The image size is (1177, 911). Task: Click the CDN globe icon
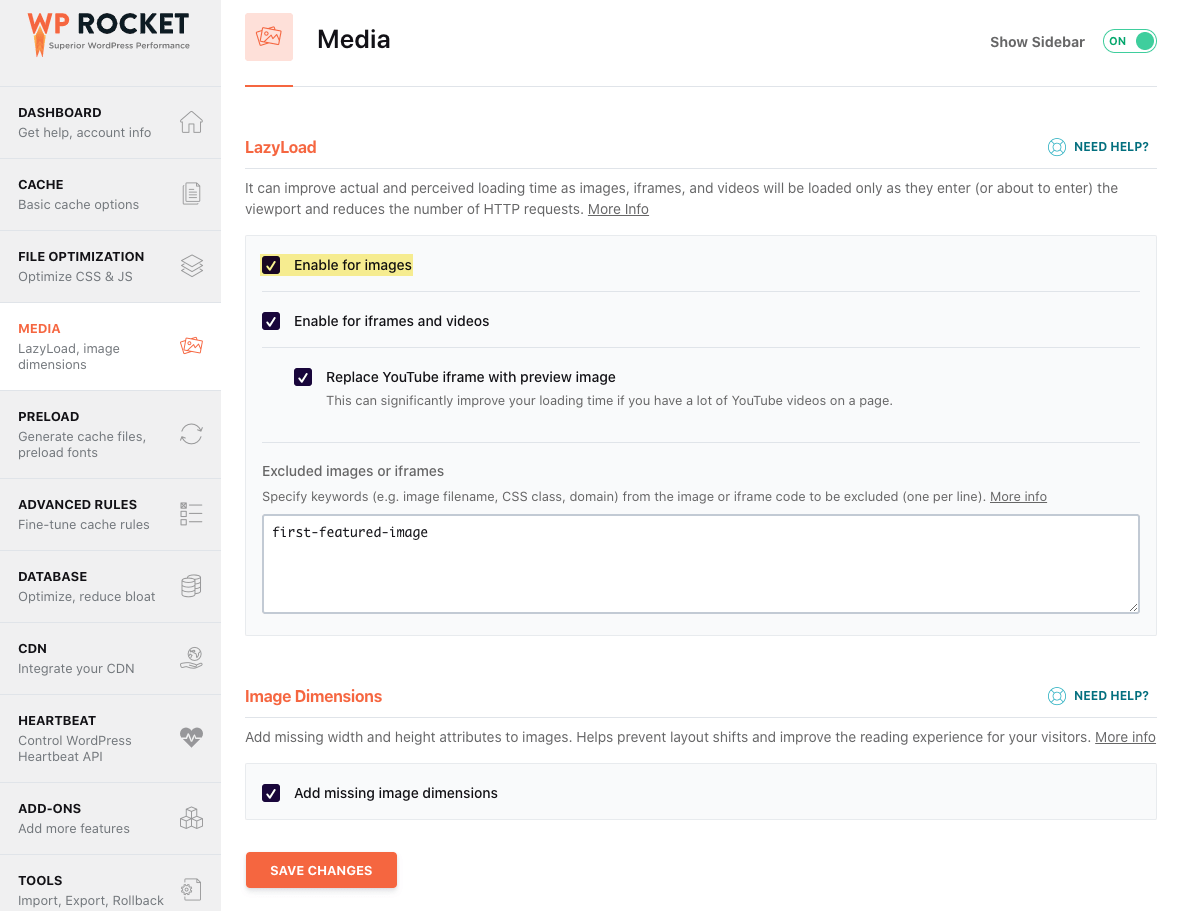pos(191,657)
